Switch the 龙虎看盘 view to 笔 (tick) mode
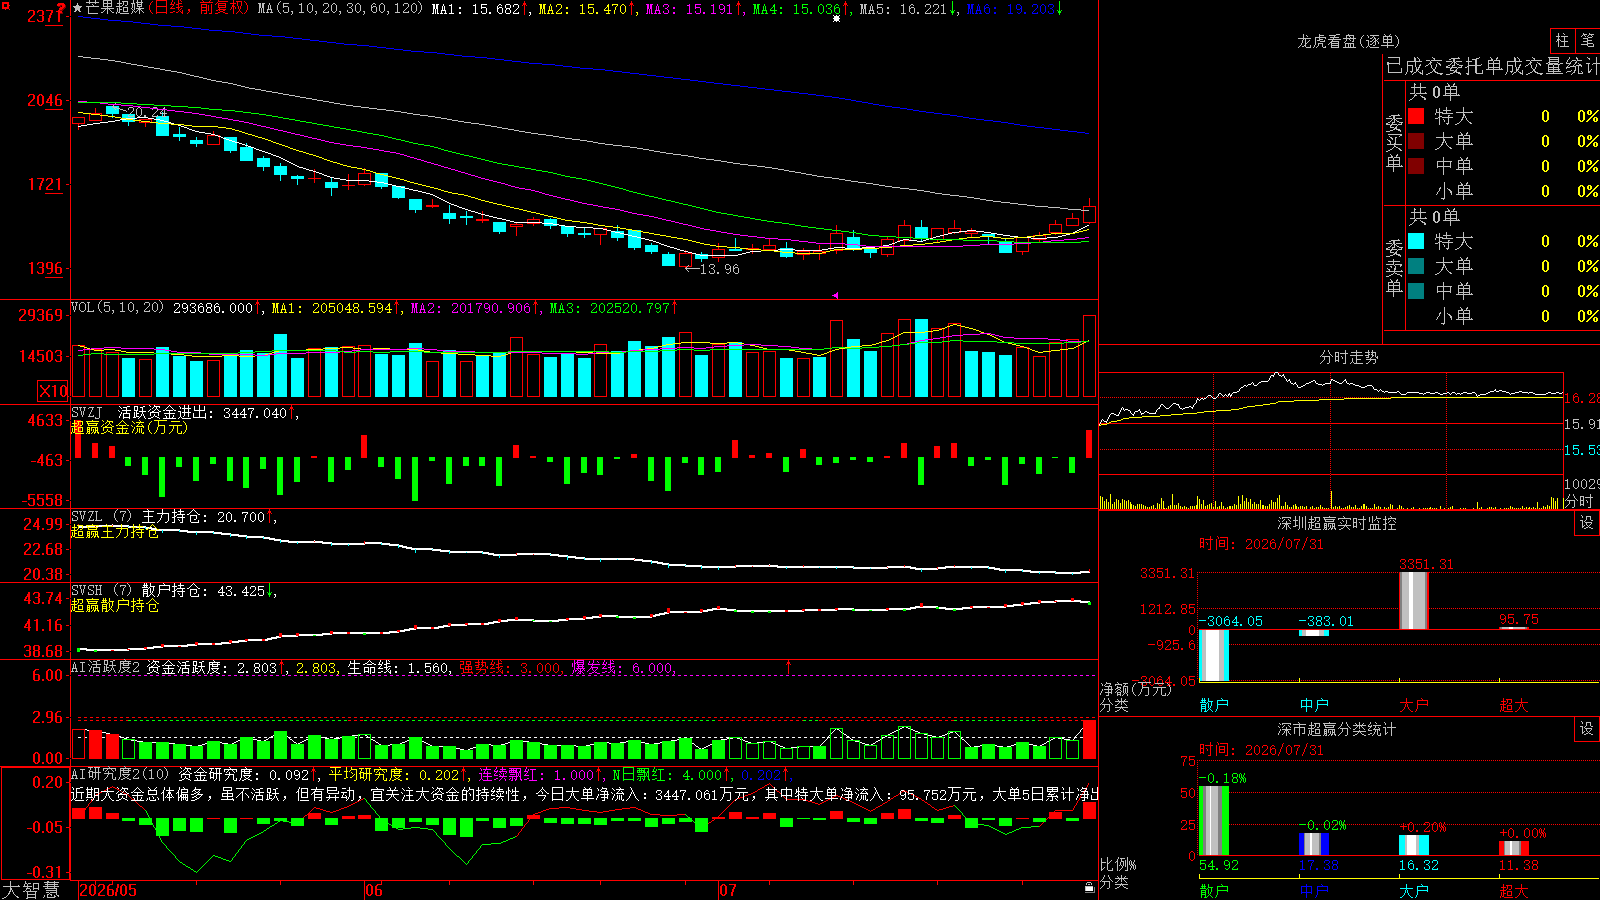This screenshot has width=1600, height=900. (x=1587, y=41)
